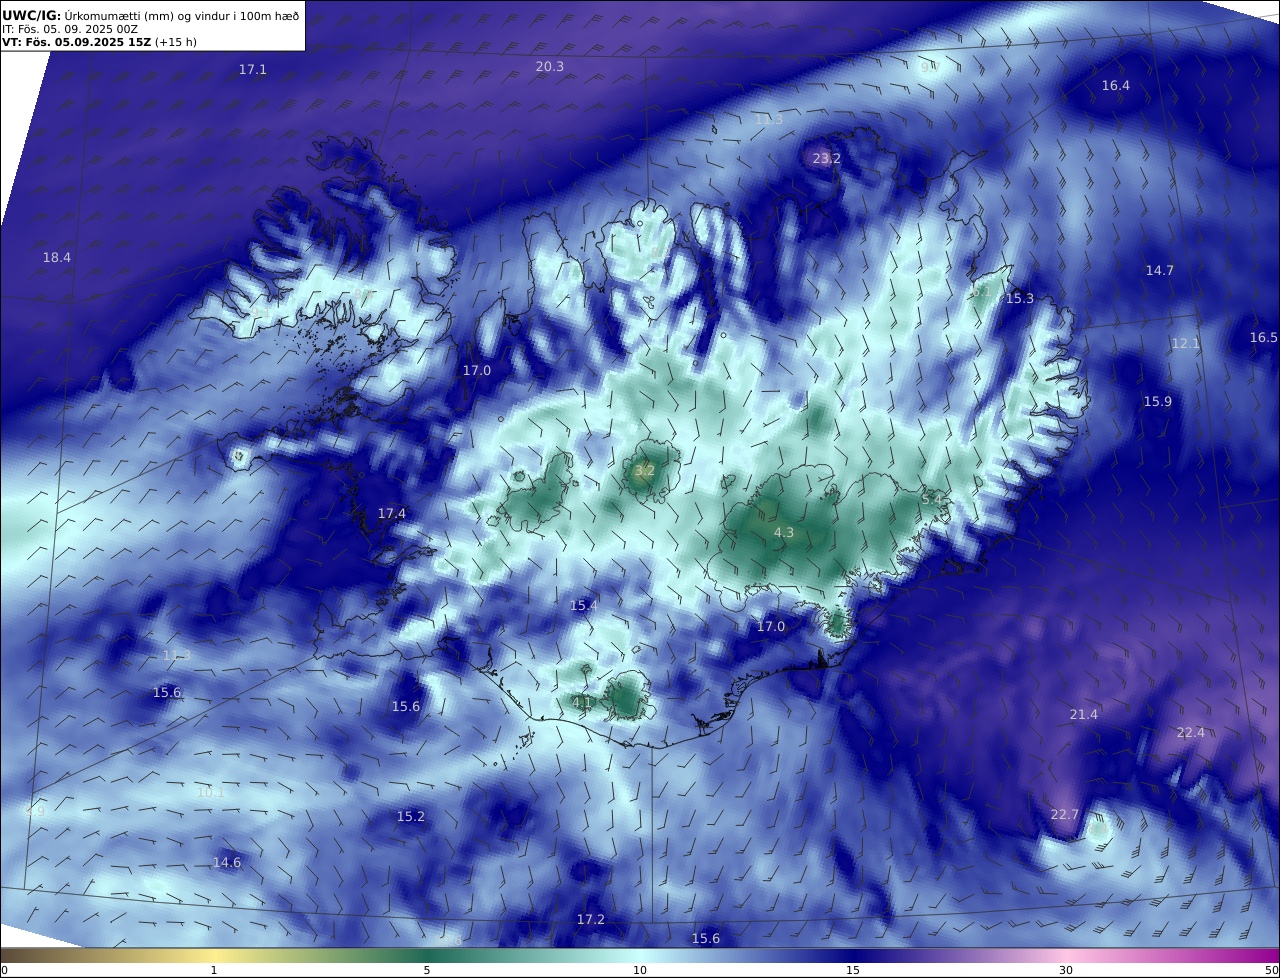Select the 17.4 value label
Image resolution: width=1280 pixels, height=978 pixels.
point(392,514)
